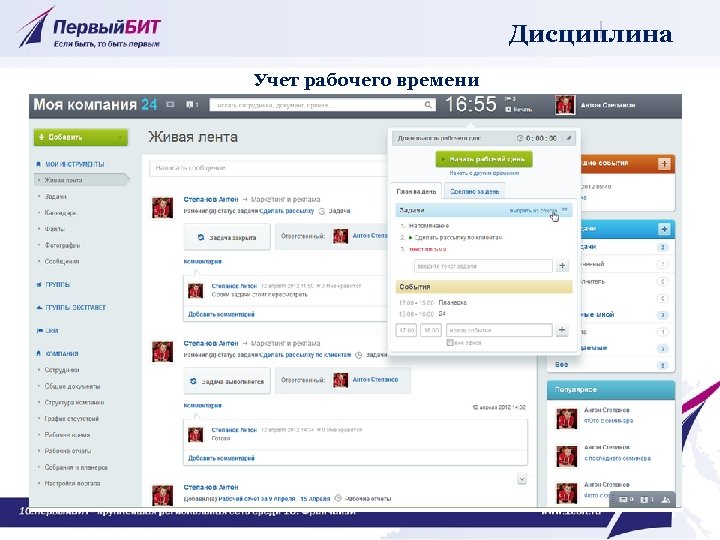Open Задачи in the sidebar menu

tap(55, 197)
